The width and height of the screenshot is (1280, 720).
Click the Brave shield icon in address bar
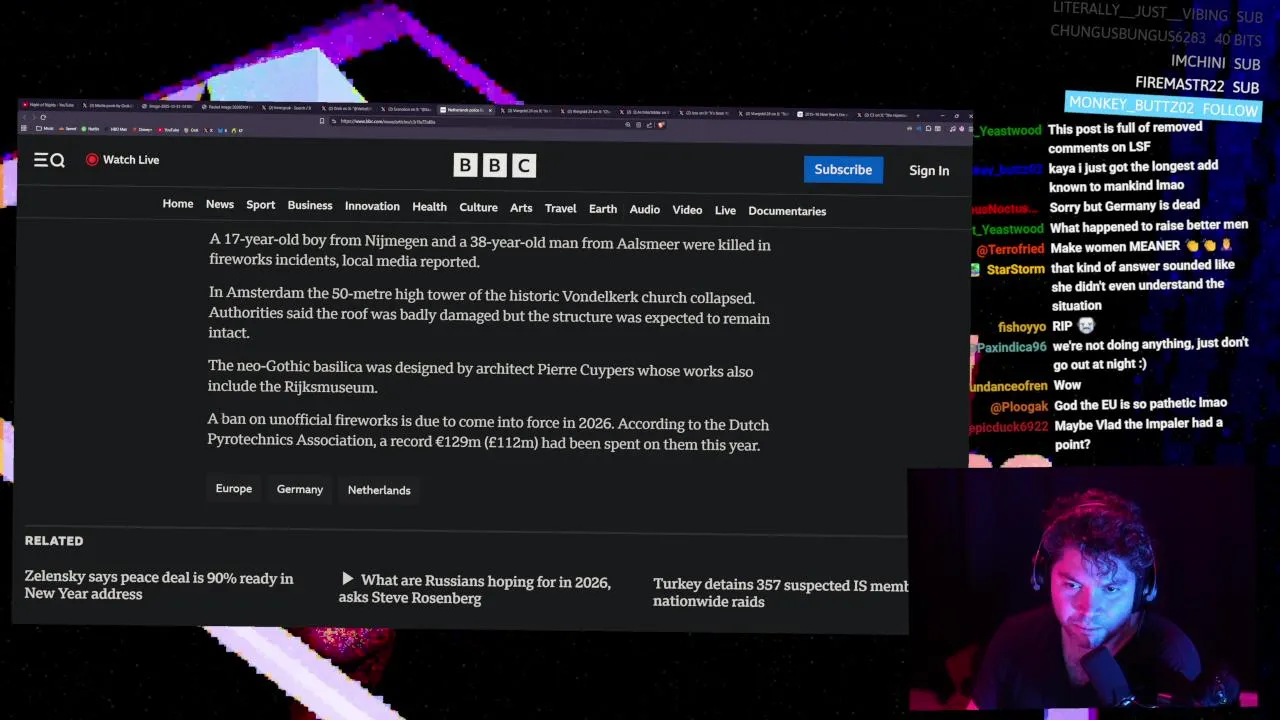click(x=661, y=125)
